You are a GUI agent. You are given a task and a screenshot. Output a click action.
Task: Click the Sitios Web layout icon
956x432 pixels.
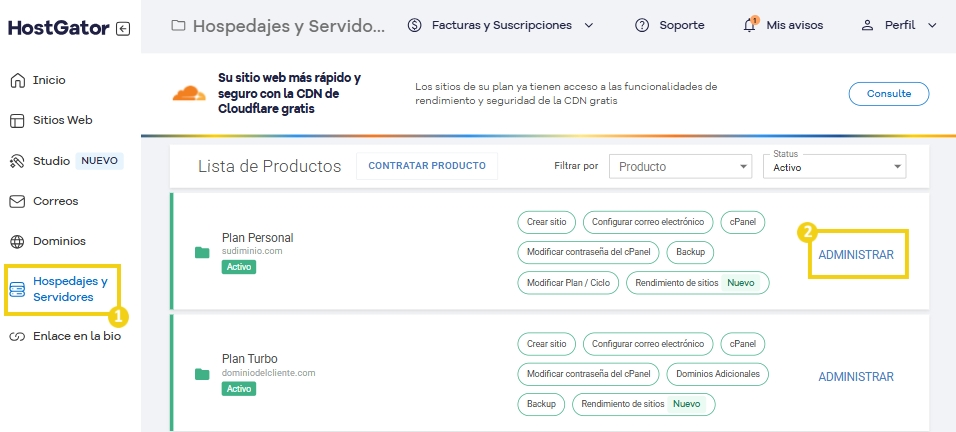(x=18, y=121)
